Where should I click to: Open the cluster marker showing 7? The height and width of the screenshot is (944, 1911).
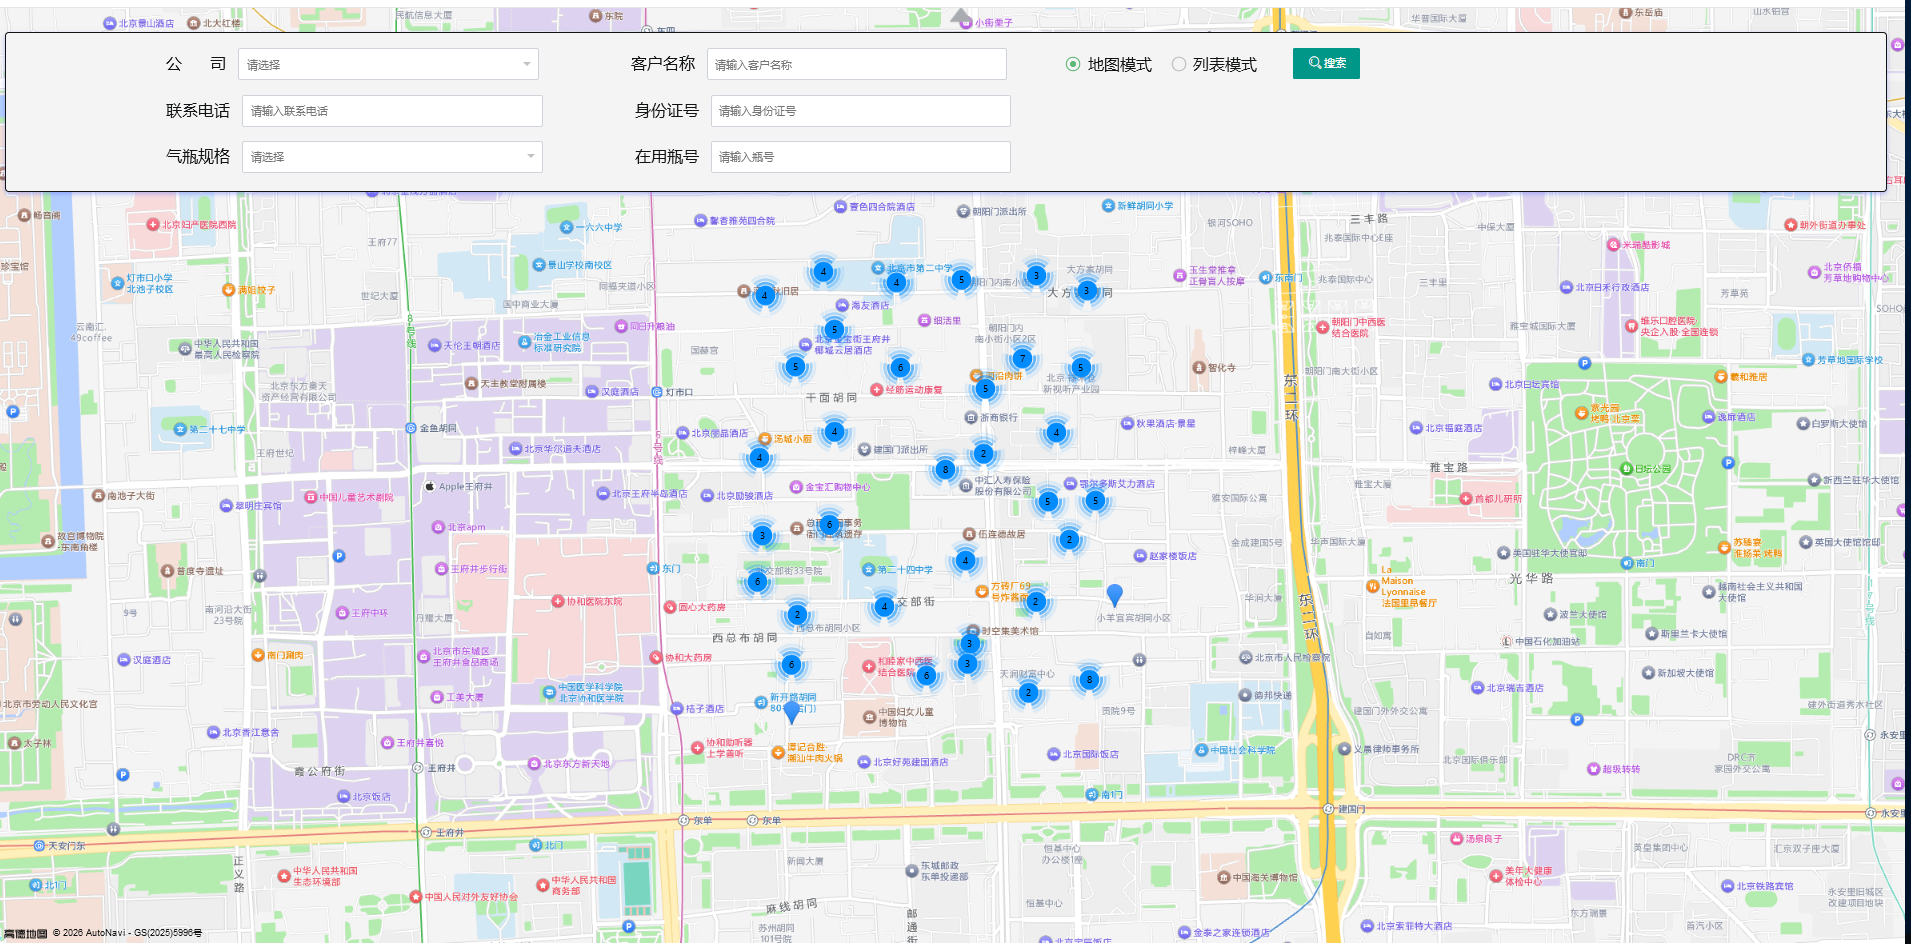pos(1021,358)
